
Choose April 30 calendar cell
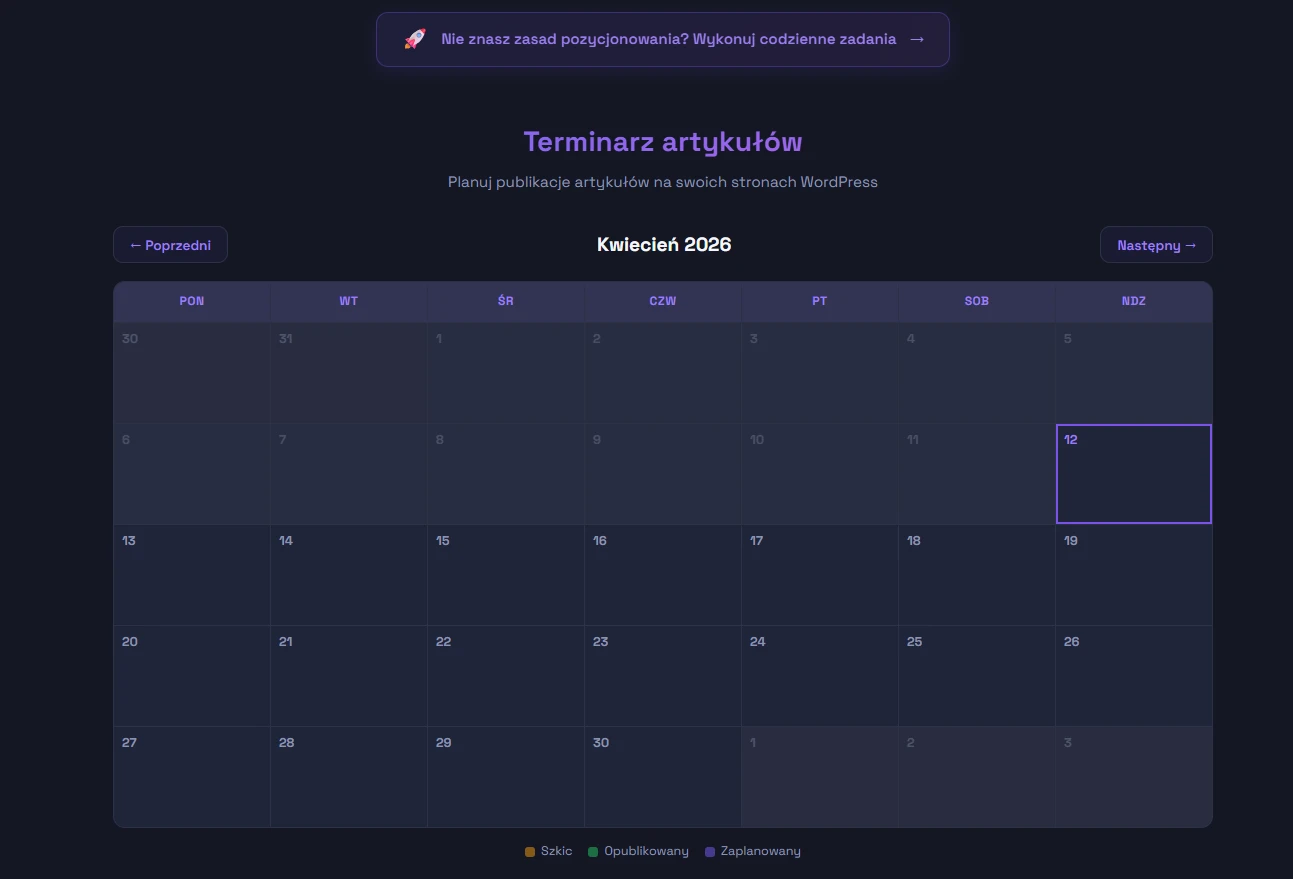tap(662, 777)
